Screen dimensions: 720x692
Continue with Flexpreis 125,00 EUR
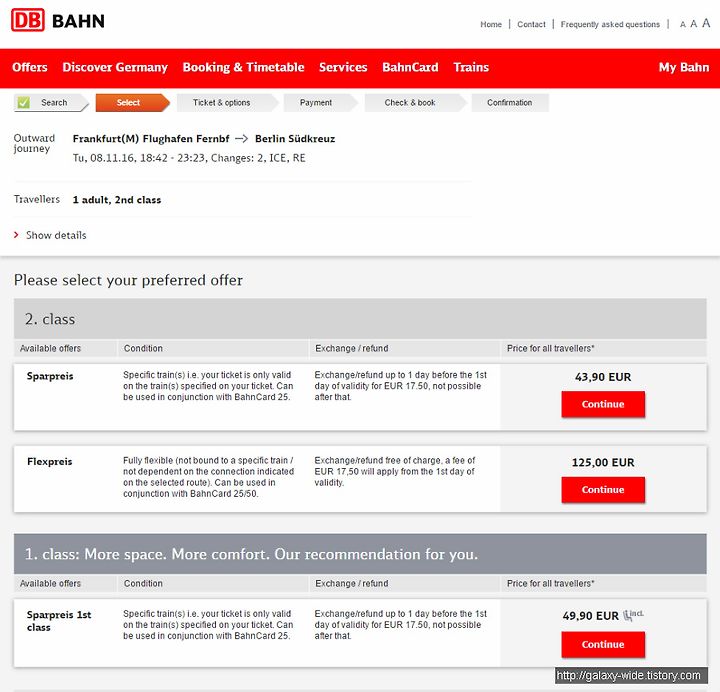tap(603, 490)
